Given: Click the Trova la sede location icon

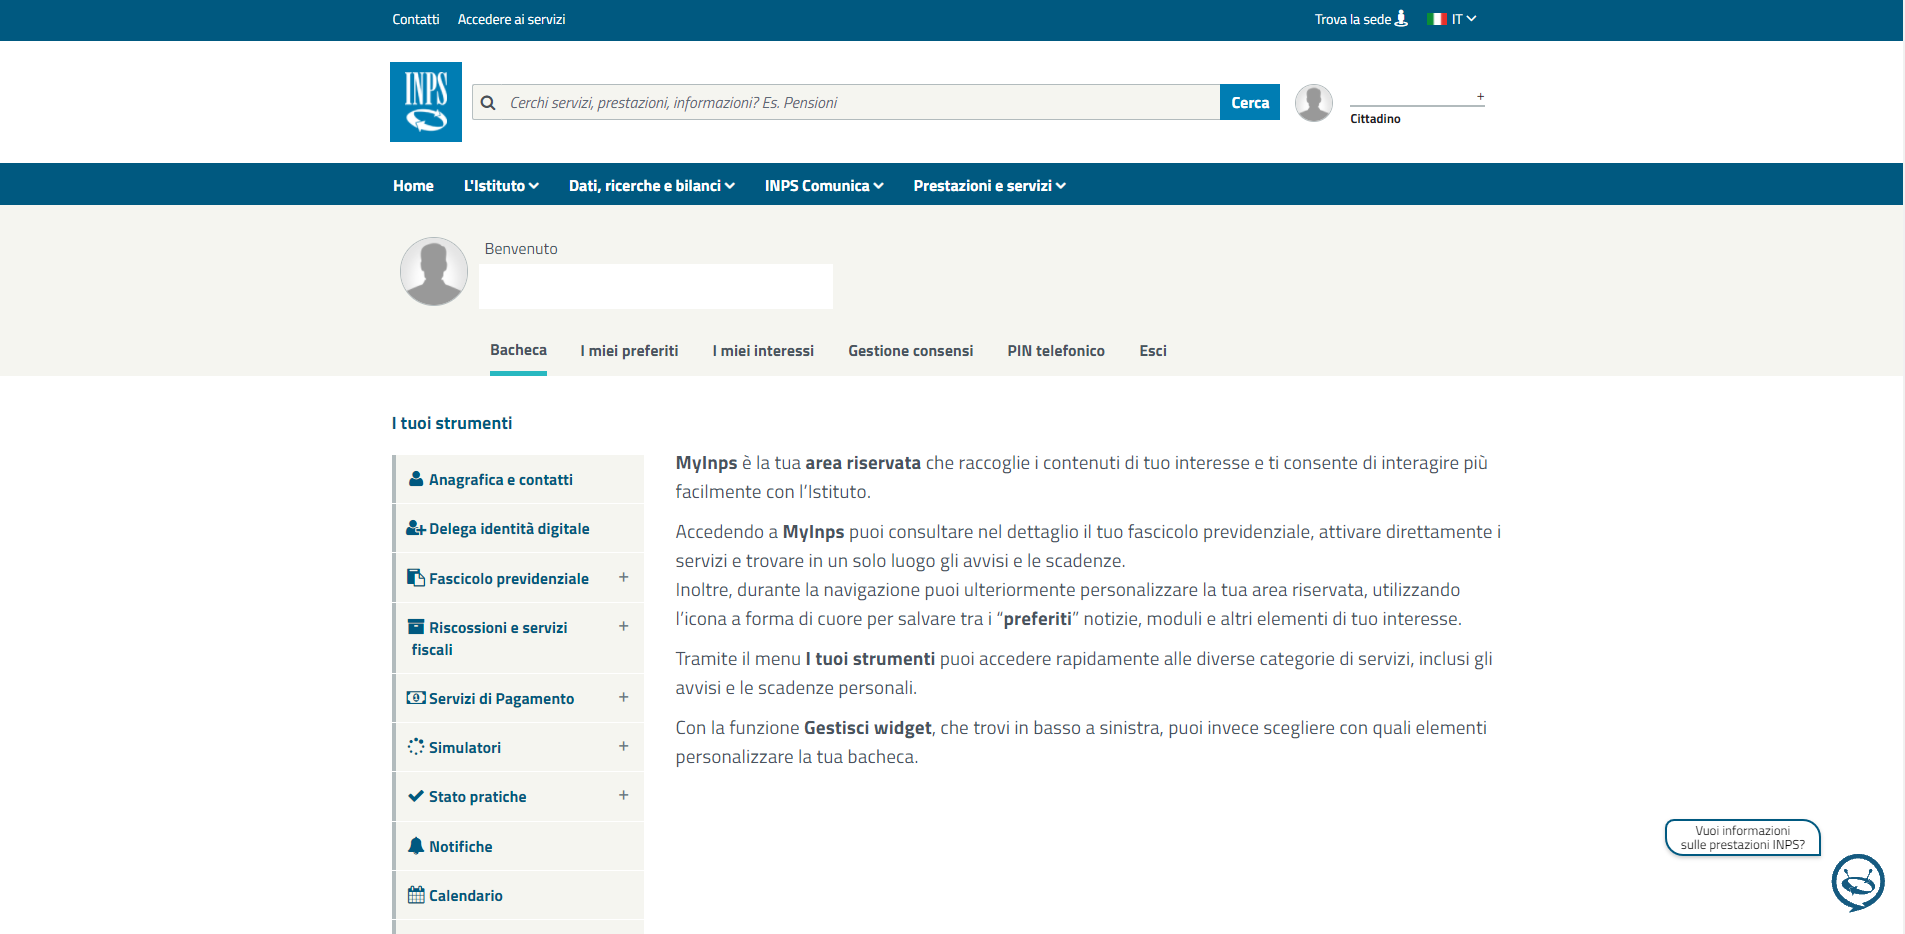Looking at the screenshot, I should (1401, 19).
